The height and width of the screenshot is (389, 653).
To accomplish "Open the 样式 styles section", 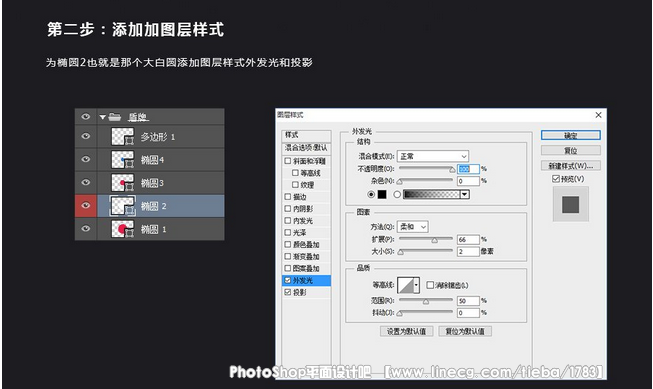I will [307, 135].
